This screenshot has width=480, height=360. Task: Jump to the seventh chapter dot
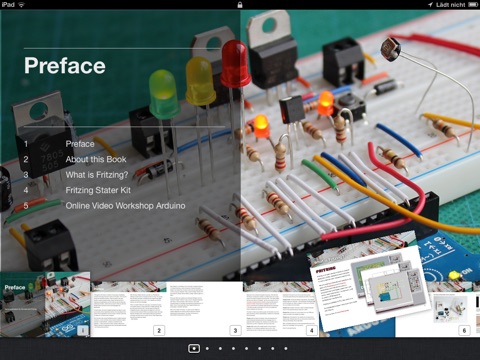tap(273, 348)
